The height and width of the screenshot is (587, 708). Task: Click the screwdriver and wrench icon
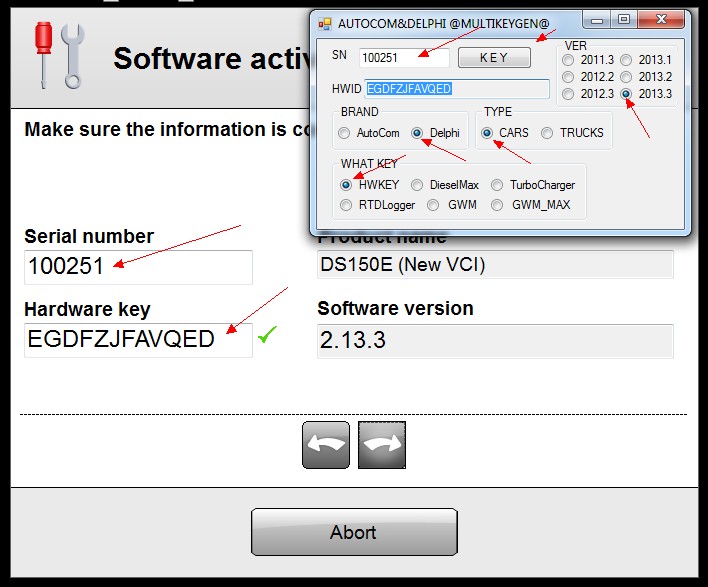click(60, 55)
